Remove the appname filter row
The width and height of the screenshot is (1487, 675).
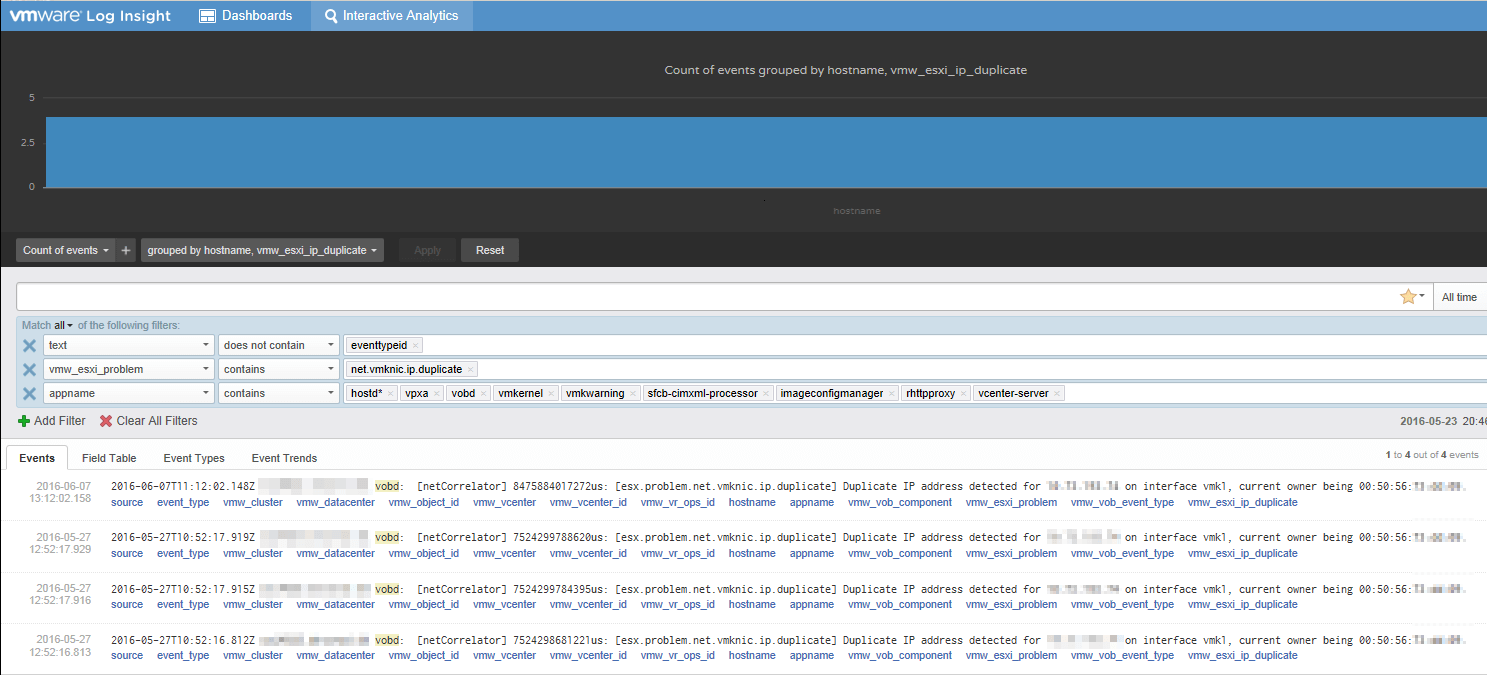[x=30, y=393]
